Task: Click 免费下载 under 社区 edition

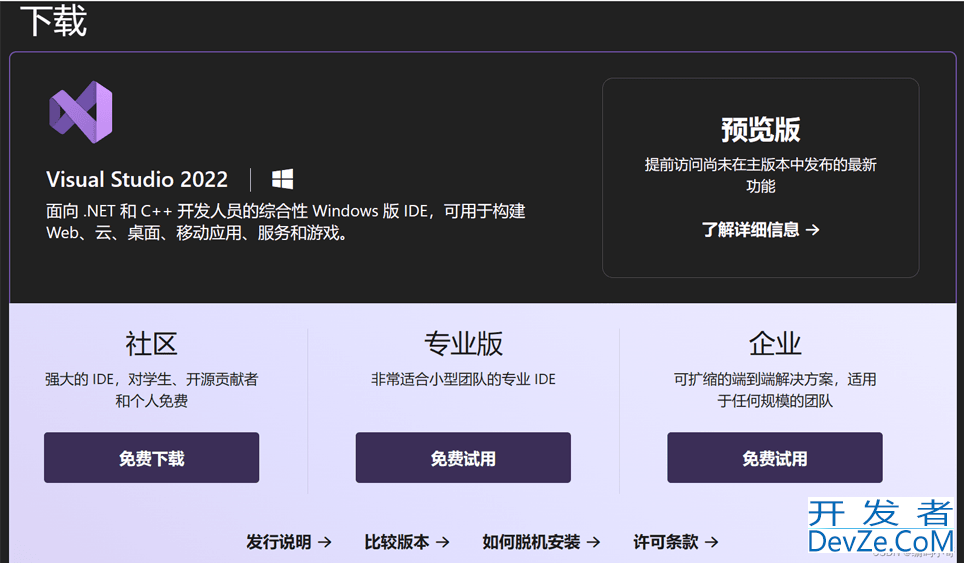Action: [x=151, y=457]
